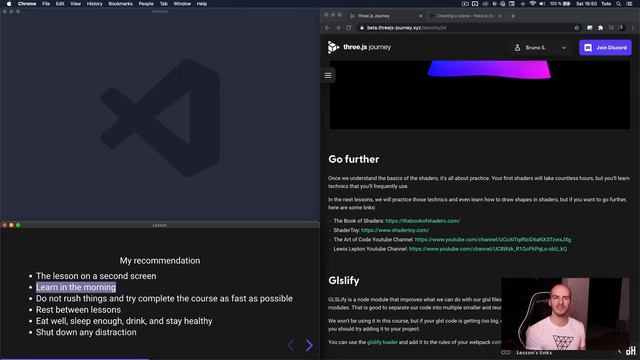Click the 'Do not rush things' bullet
640x360 pixels.
164,299
